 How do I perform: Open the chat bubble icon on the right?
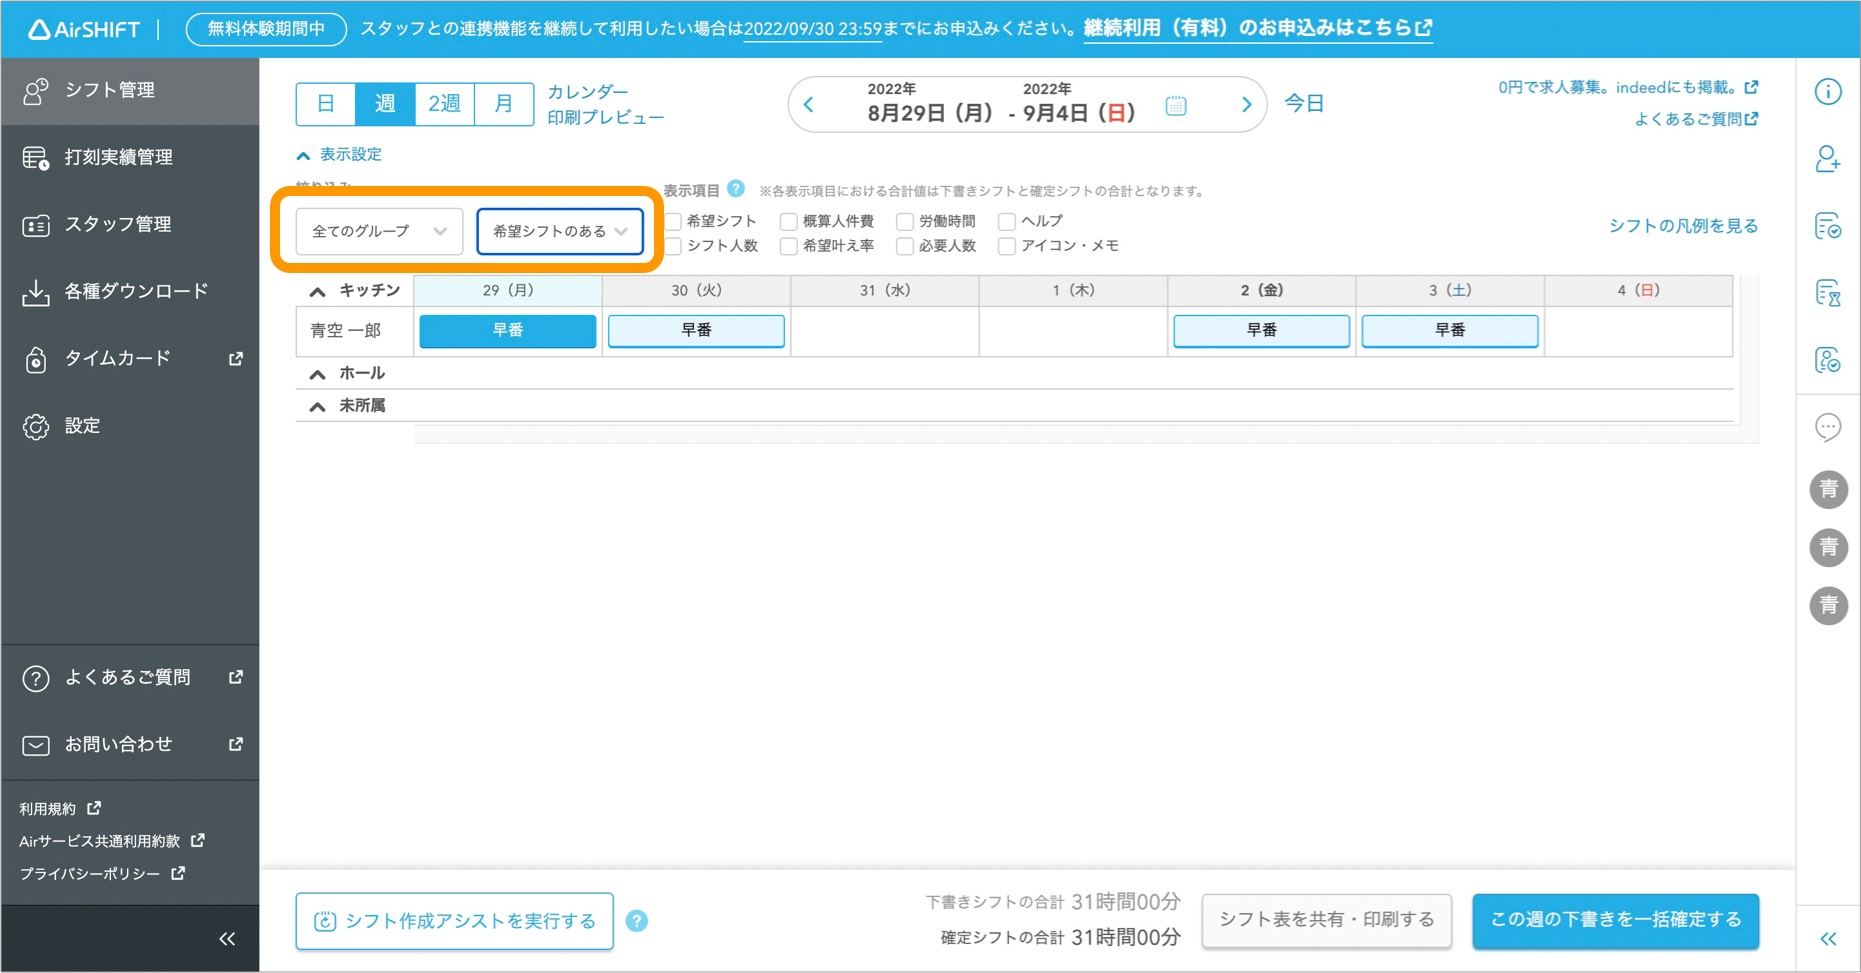point(1829,427)
